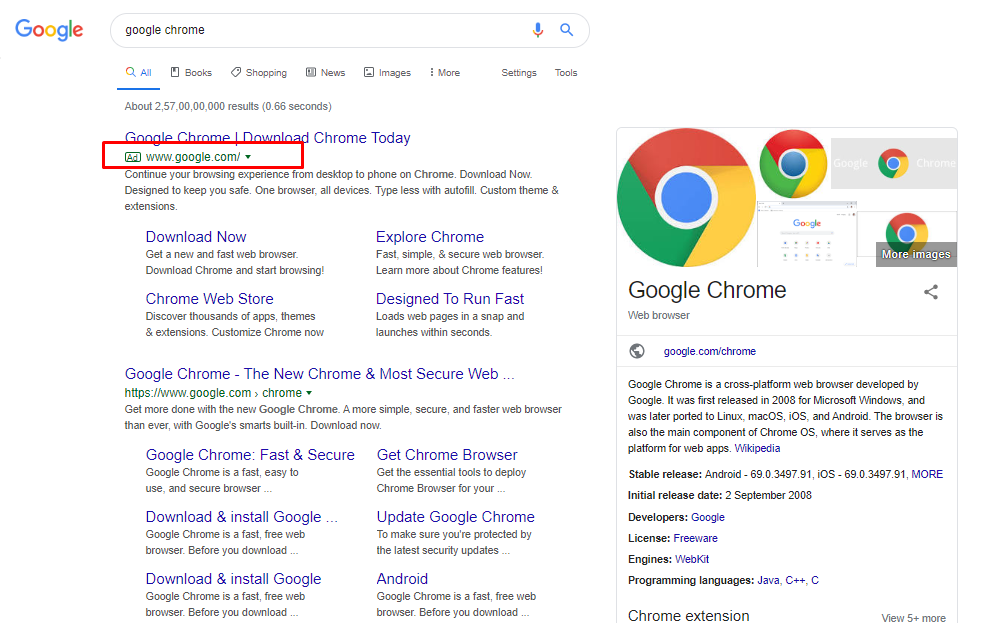Screen dimensions: 999x623
Task: Switch to the Books tab
Action: (x=191, y=73)
